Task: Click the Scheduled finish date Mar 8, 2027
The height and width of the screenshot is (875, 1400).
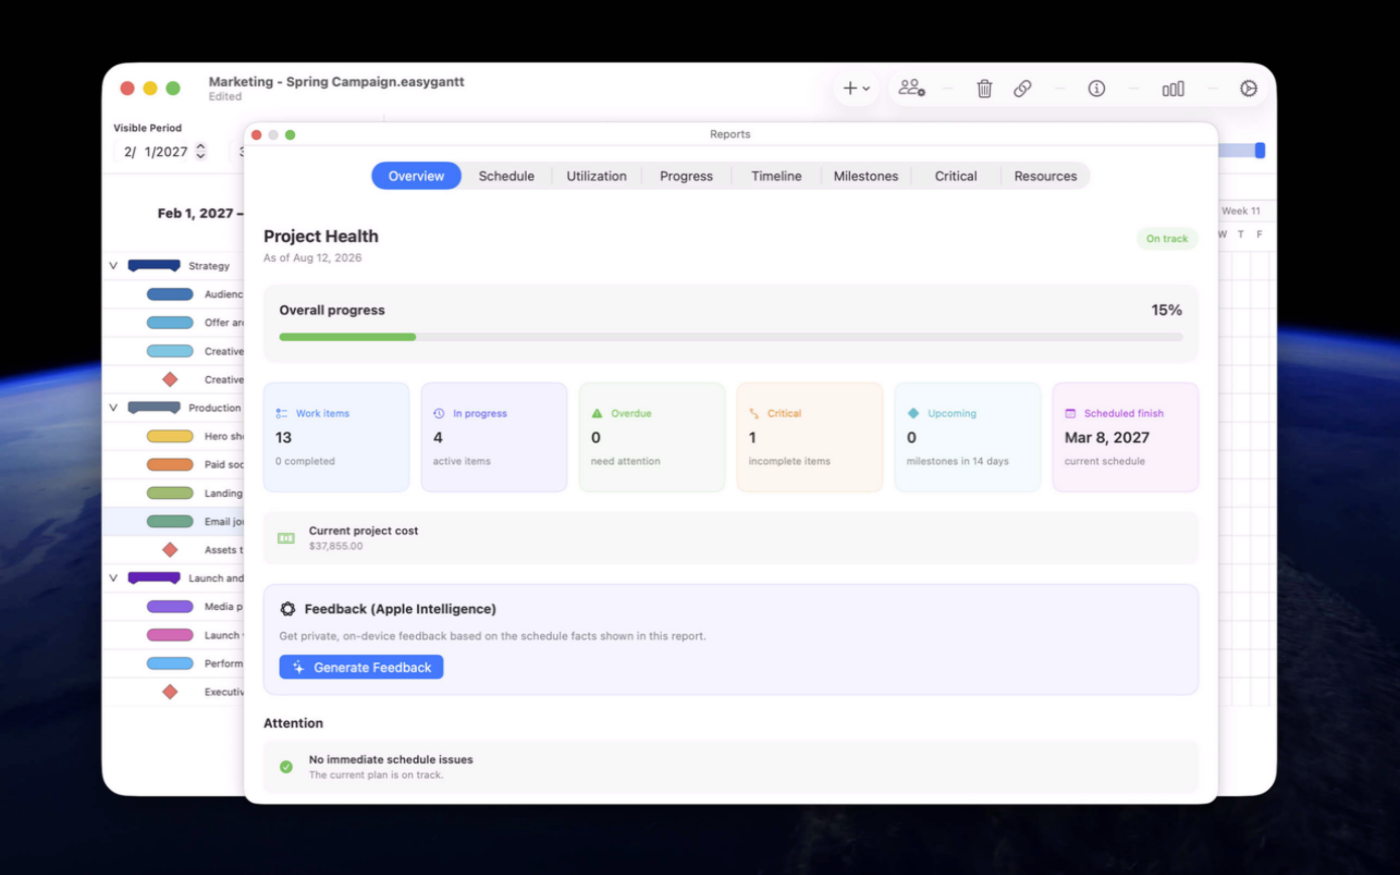Action: (1106, 438)
